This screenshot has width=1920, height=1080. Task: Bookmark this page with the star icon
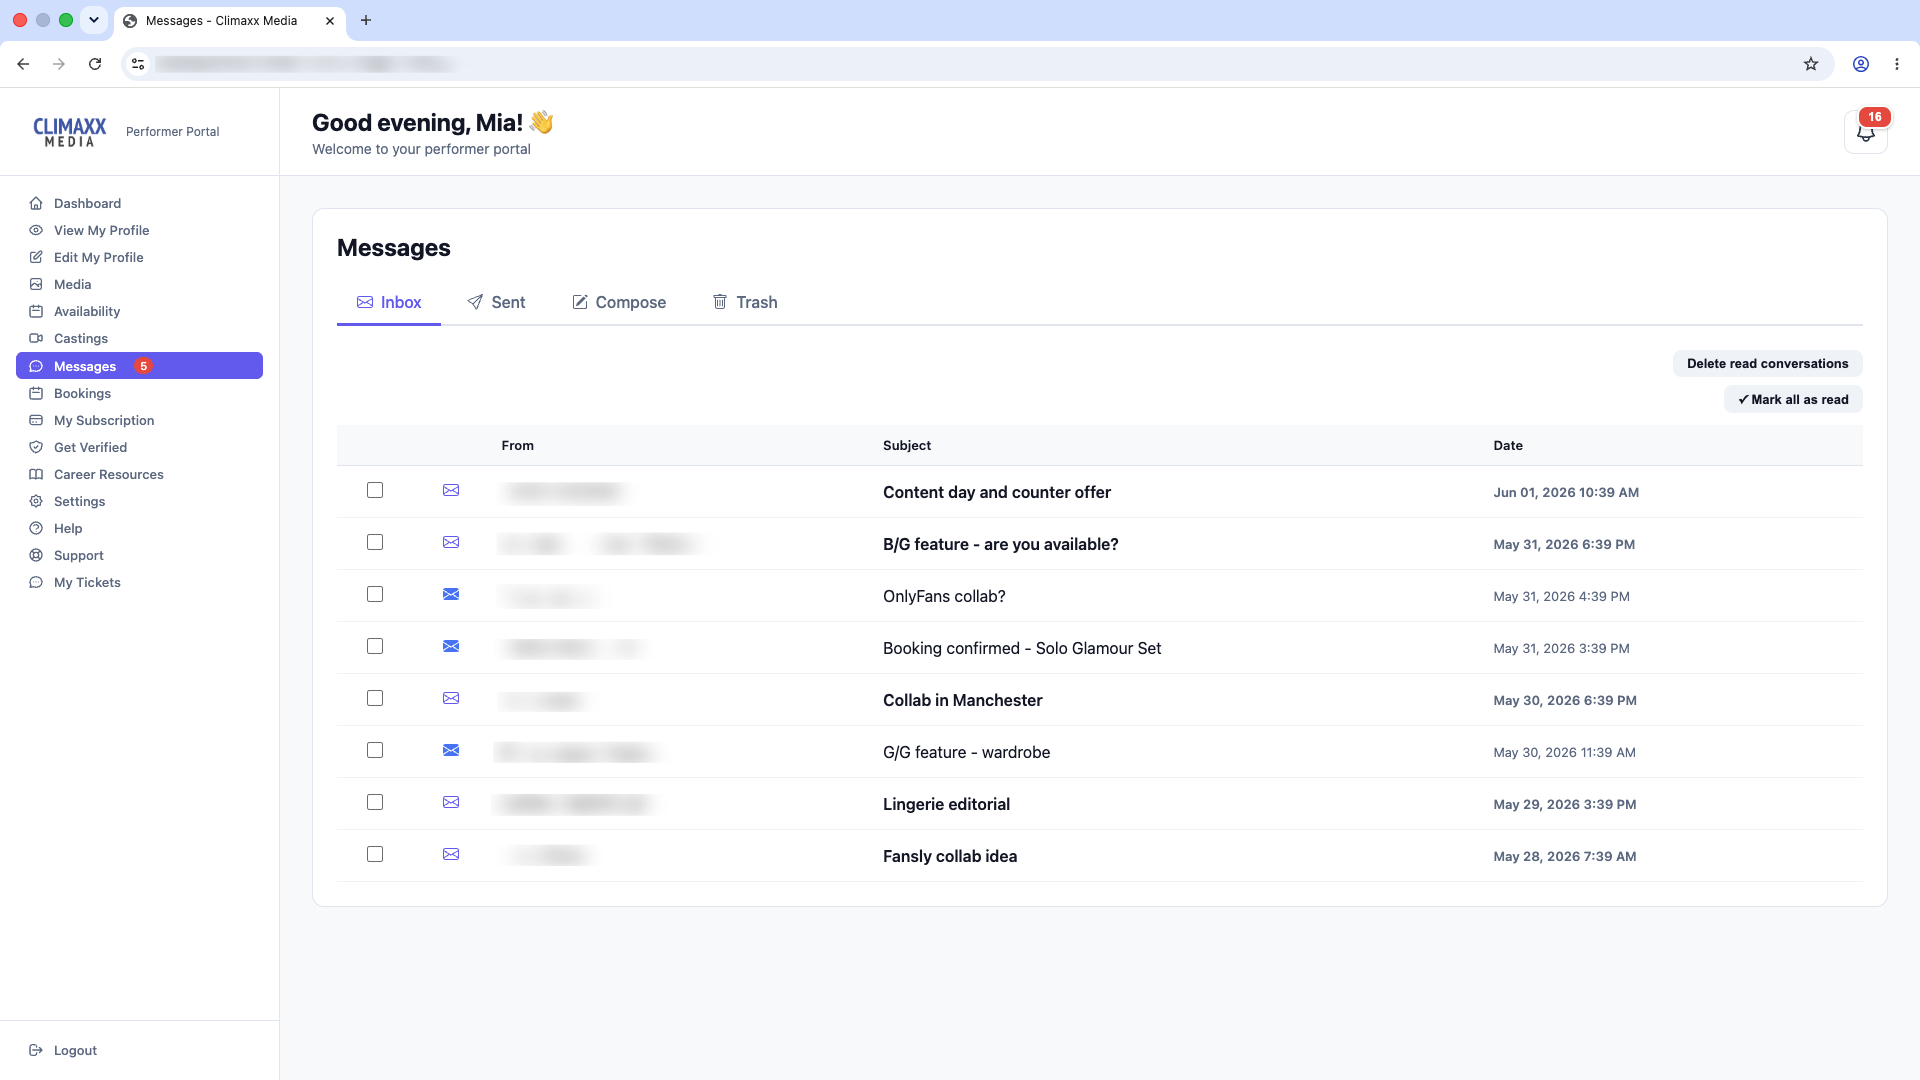[x=1811, y=64]
